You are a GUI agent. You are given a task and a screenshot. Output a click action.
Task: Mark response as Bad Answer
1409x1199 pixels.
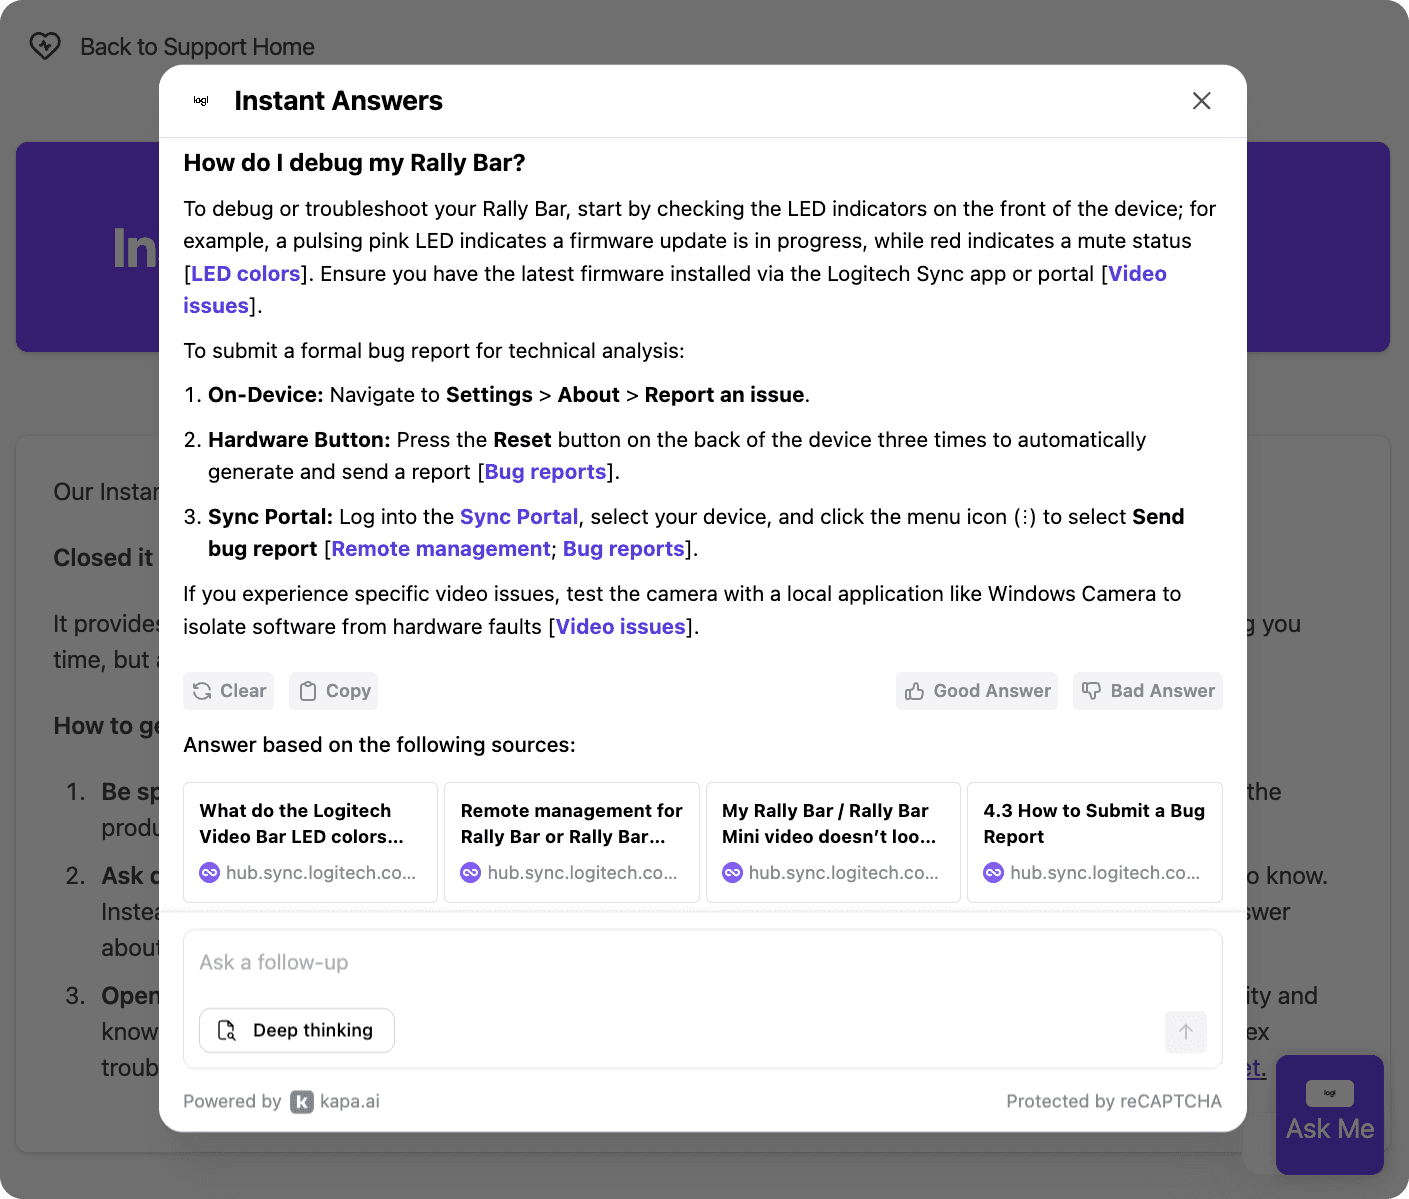pyautogui.click(x=1148, y=691)
